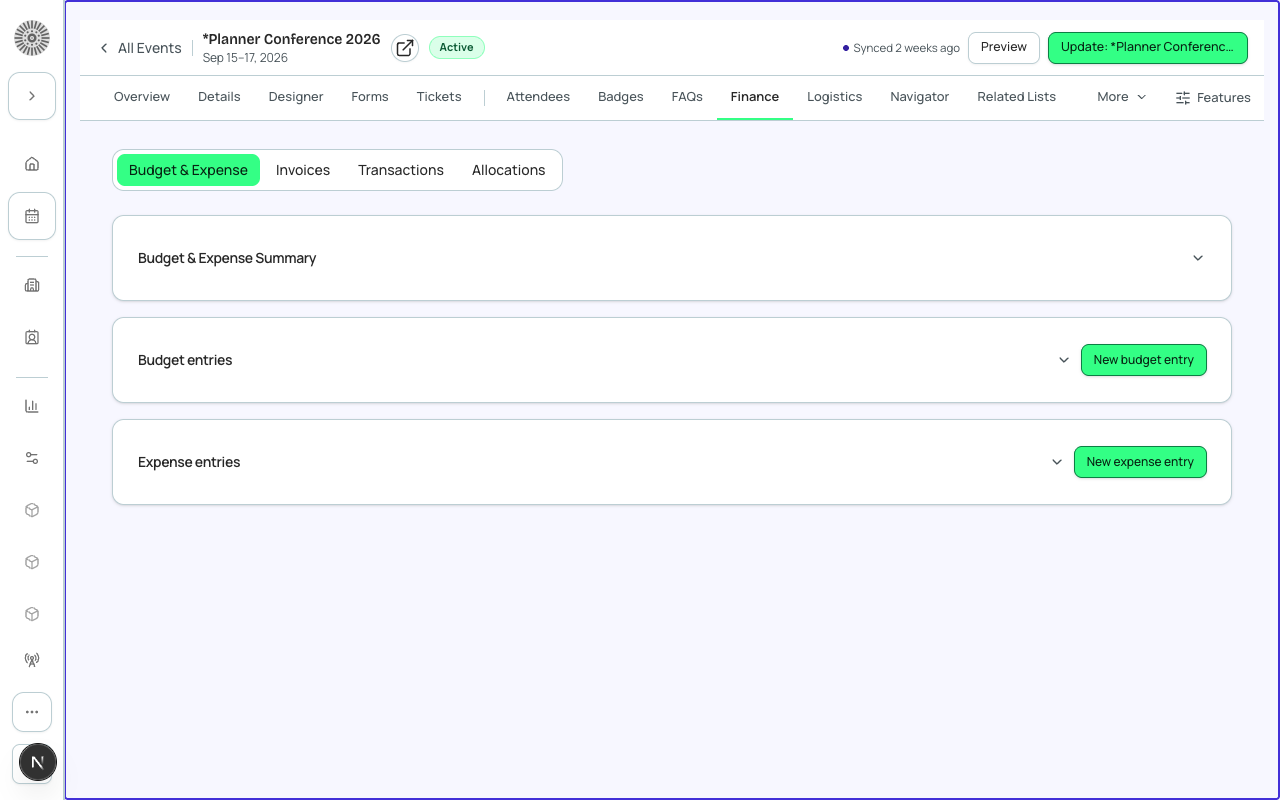Switch to the Designer tab
The height and width of the screenshot is (800, 1280).
coord(296,97)
